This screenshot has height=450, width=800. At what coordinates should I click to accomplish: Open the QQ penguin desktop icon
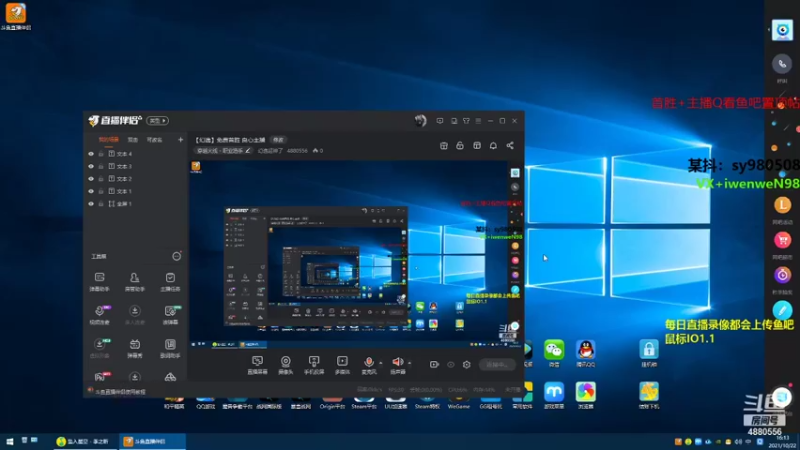pos(586,353)
